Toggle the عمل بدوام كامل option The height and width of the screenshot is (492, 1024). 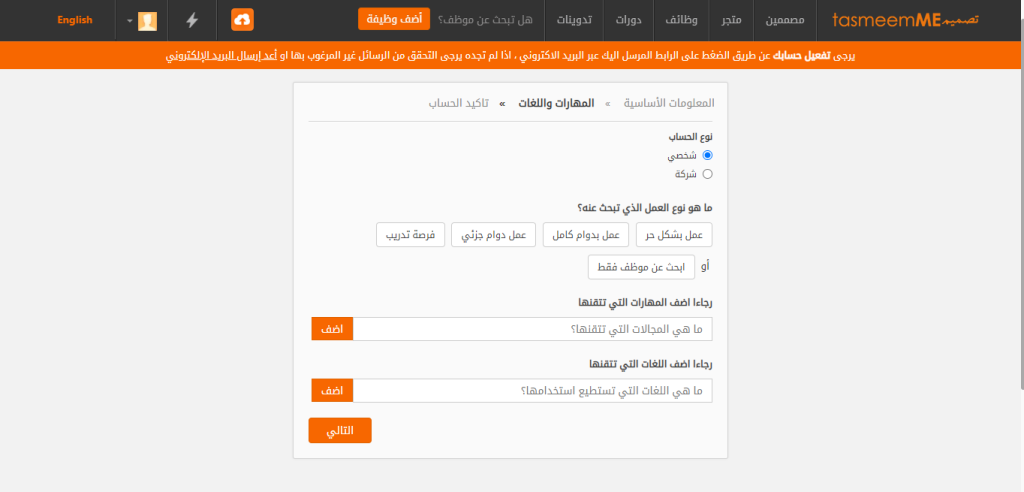coord(582,235)
